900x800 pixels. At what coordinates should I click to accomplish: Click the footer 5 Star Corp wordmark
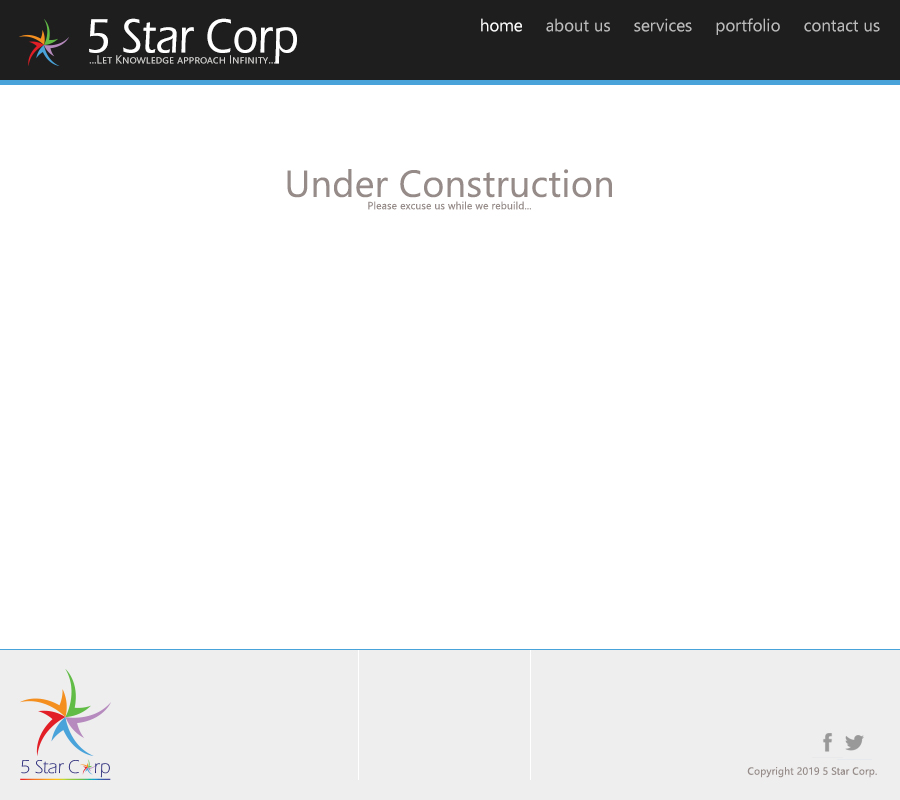[x=65, y=767]
